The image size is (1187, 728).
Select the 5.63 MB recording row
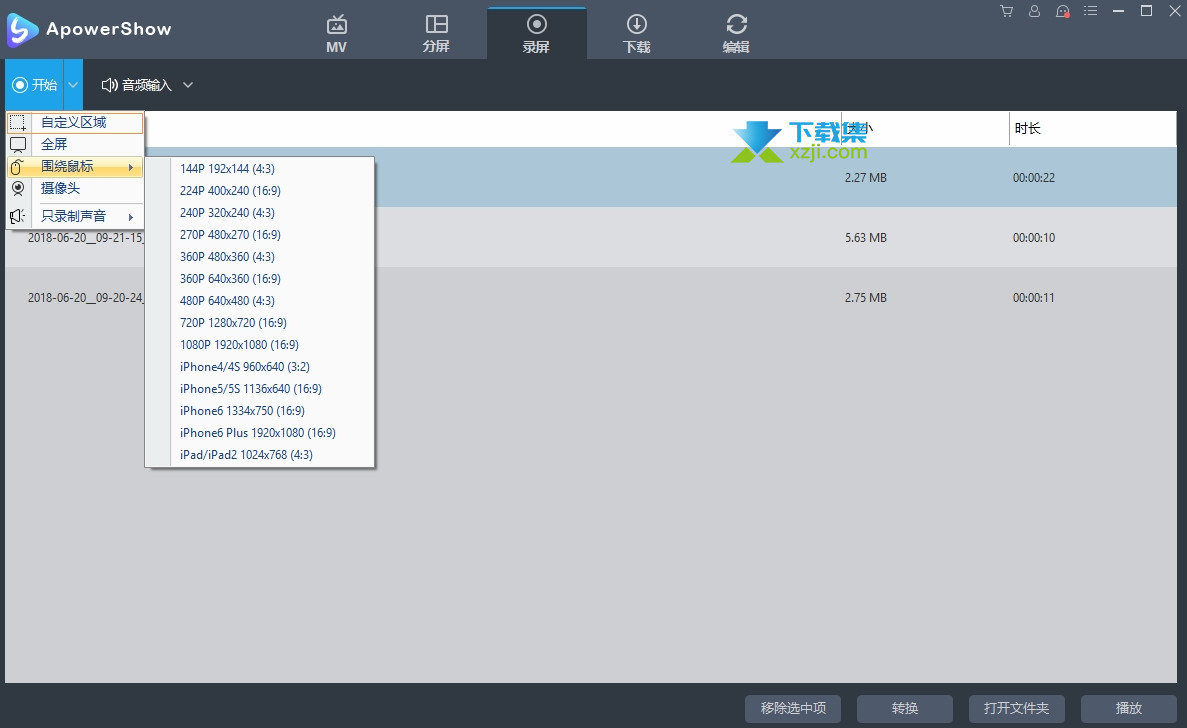(x=600, y=238)
